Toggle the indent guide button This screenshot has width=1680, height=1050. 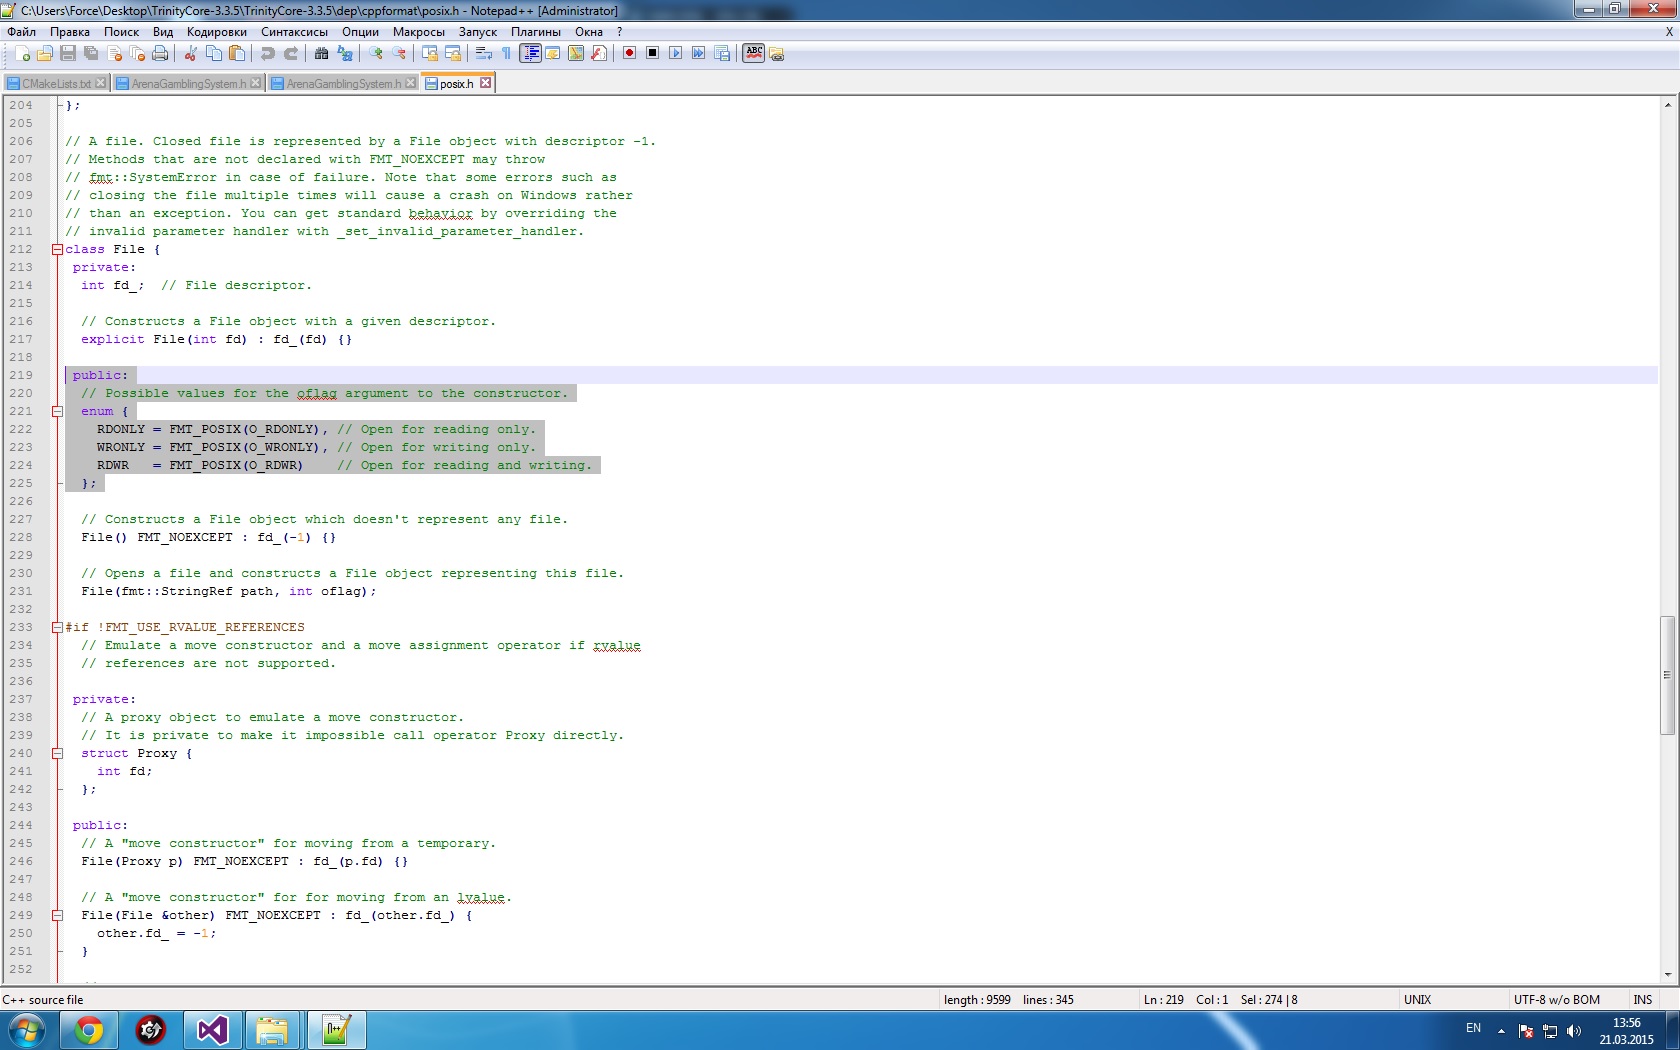[x=530, y=54]
